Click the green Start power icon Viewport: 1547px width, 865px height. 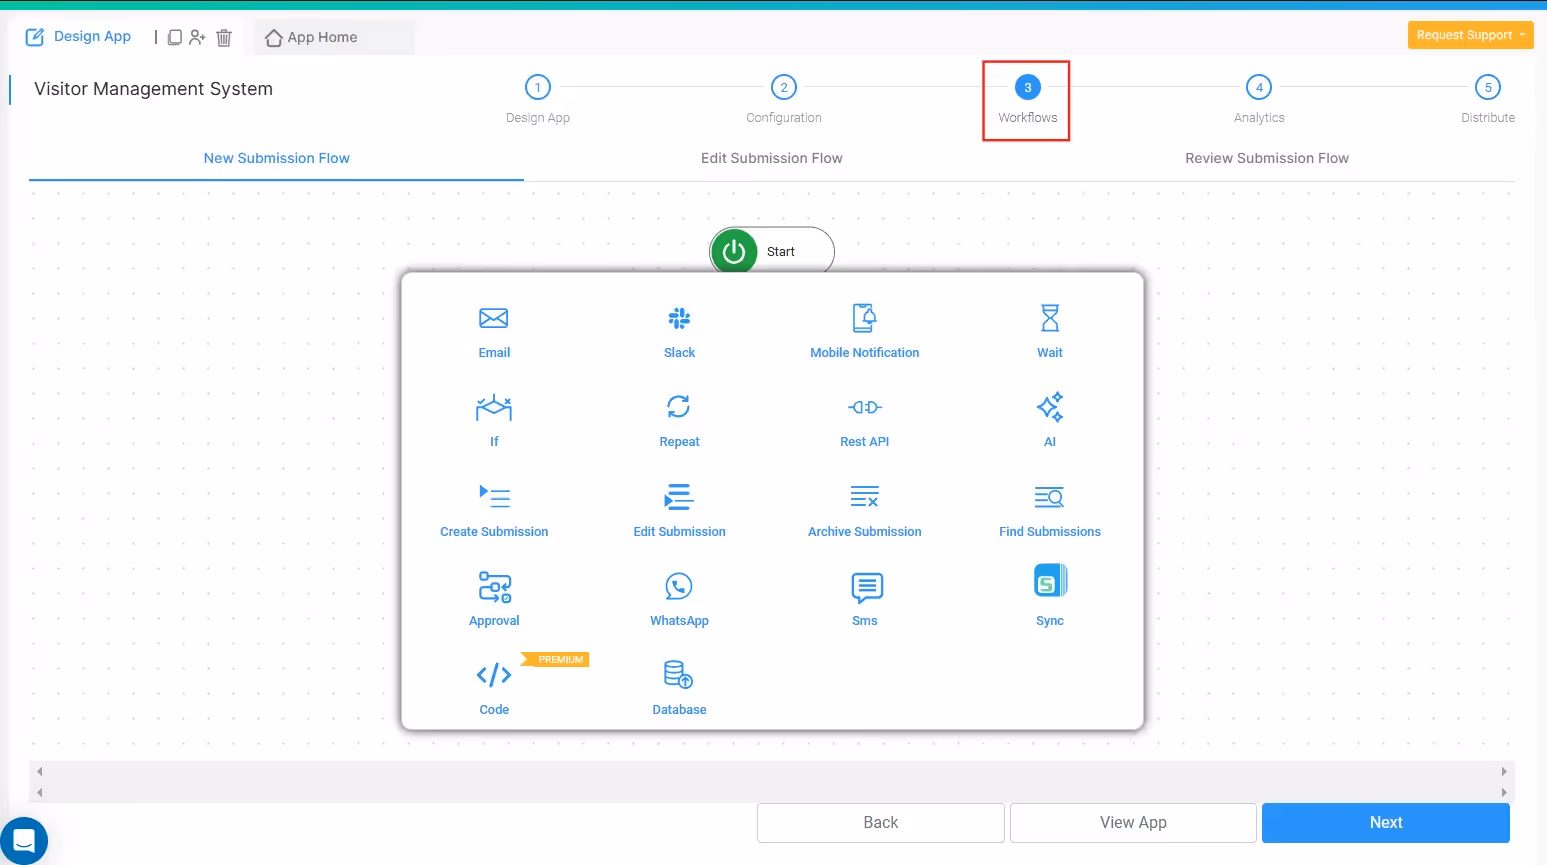point(734,251)
